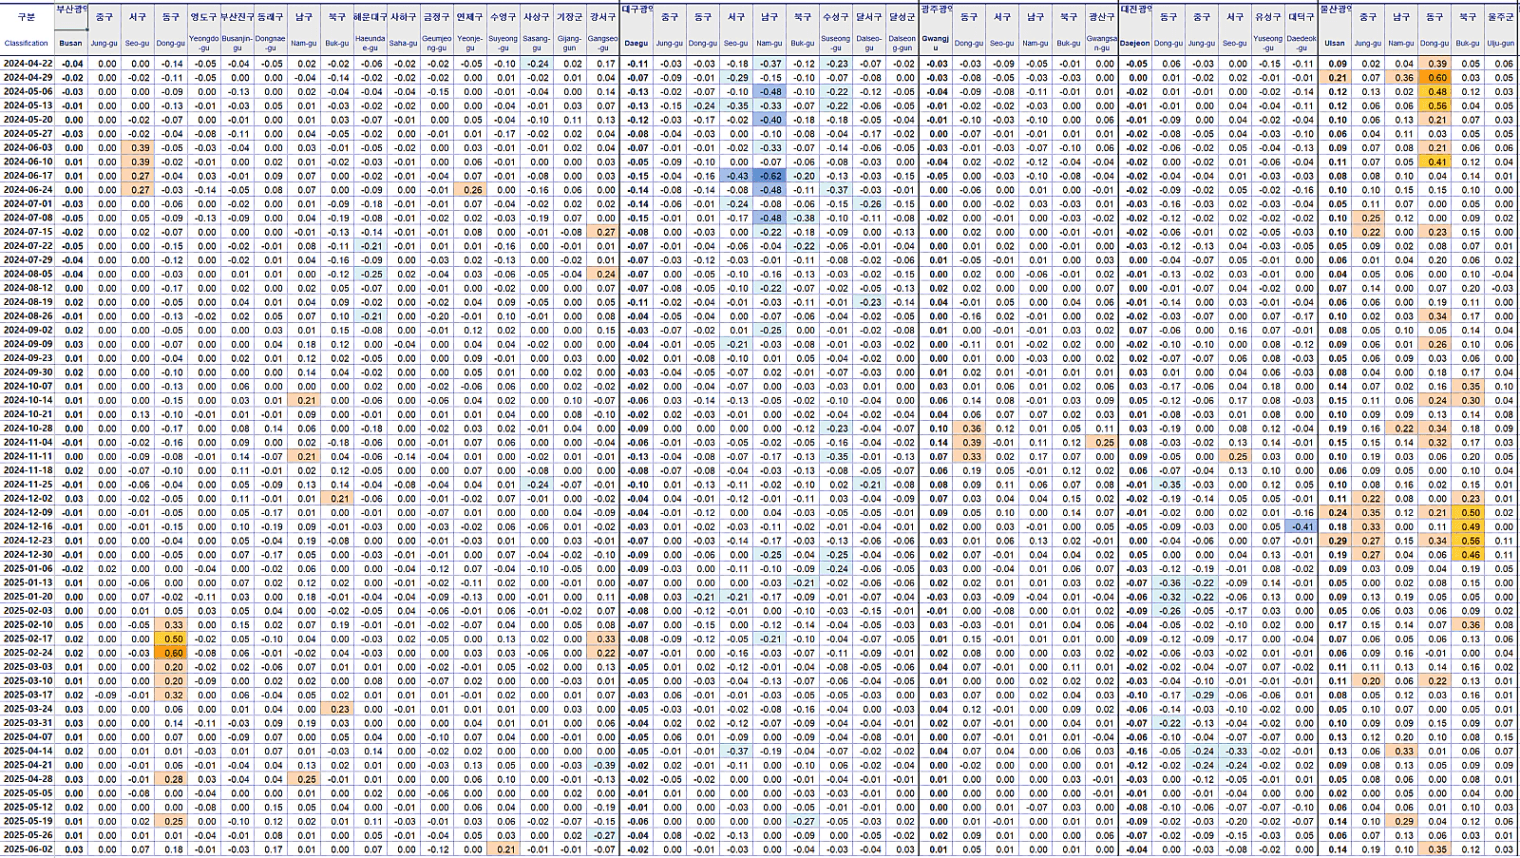Select the Dalseo-gu column header
Image resolution: width=1520 pixels, height=858 pixels.
coord(869,43)
